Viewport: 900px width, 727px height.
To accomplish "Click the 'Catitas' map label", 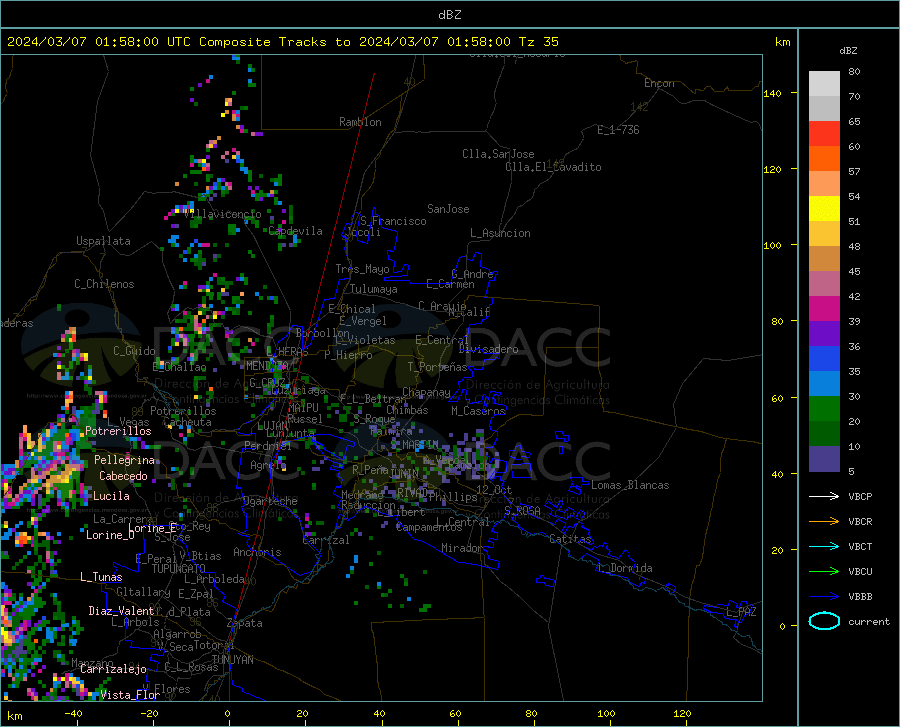I will [570, 539].
